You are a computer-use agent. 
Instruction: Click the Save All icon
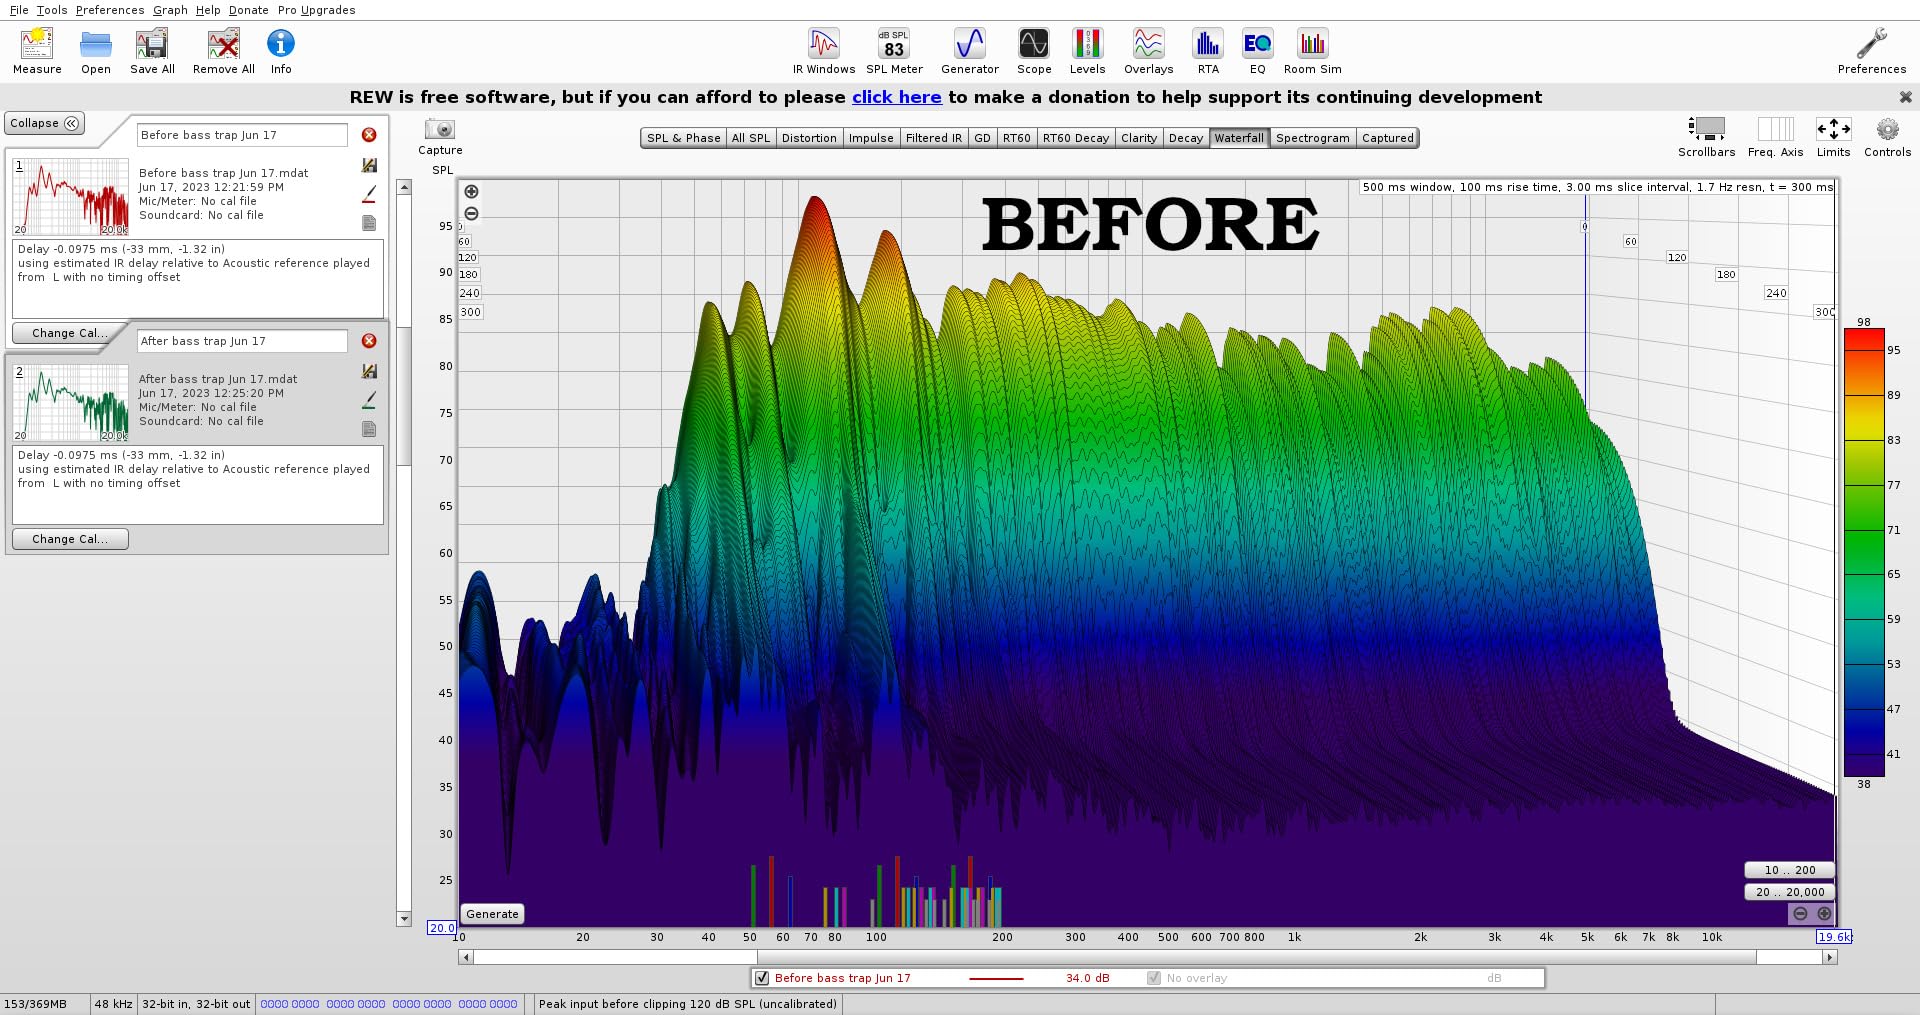tap(152, 51)
